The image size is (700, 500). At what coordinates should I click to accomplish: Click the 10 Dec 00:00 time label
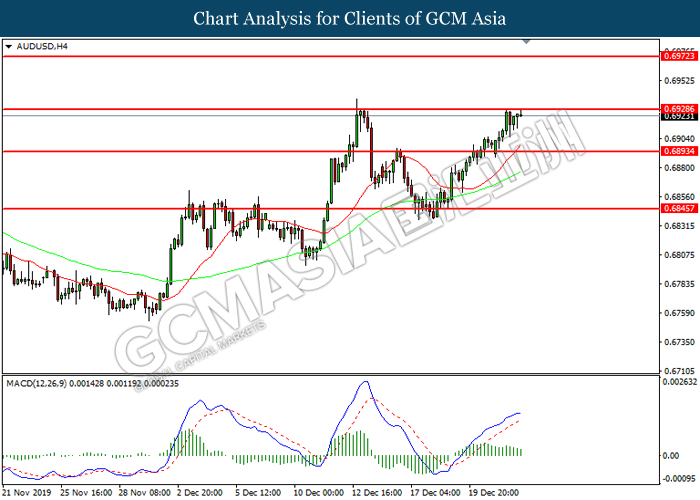click(x=319, y=493)
